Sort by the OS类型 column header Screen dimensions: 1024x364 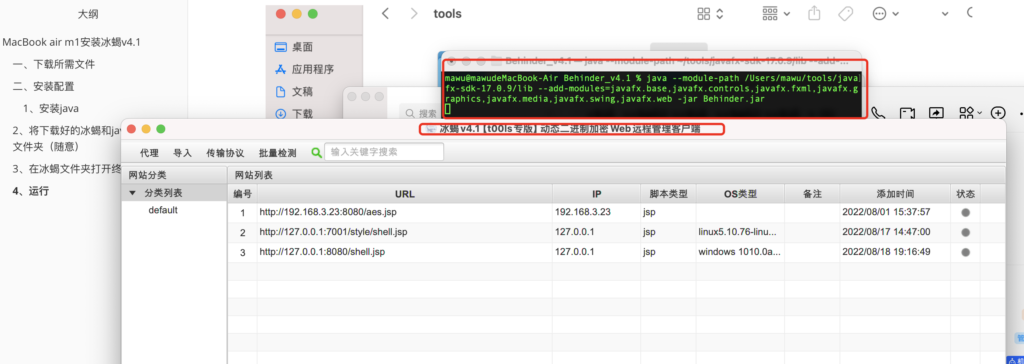[x=740, y=194]
